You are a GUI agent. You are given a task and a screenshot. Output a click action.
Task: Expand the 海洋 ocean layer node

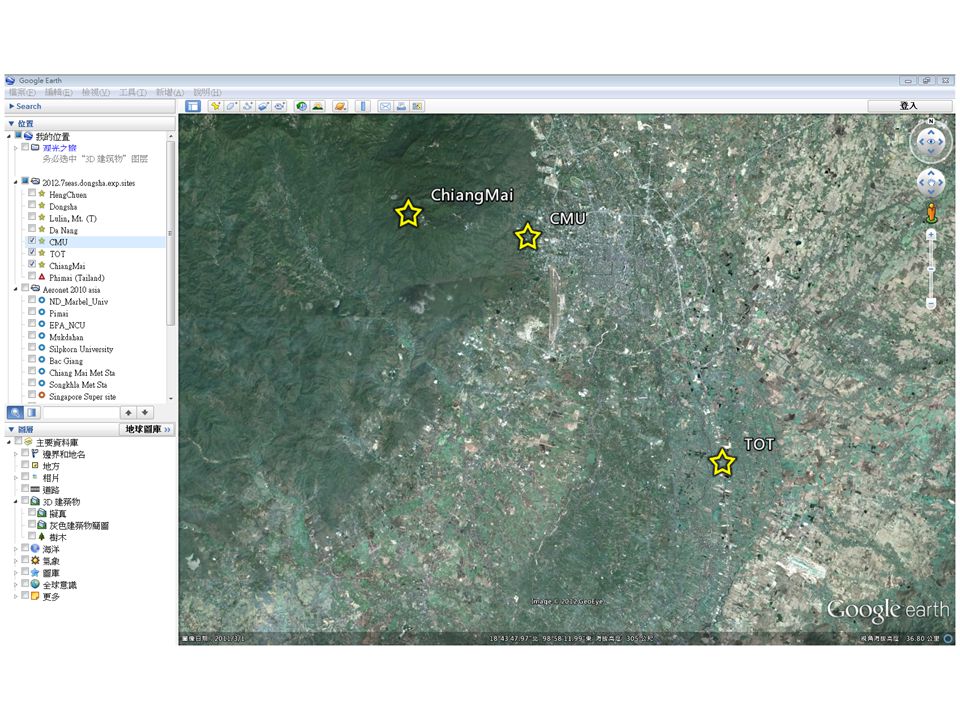tap(16, 549)
